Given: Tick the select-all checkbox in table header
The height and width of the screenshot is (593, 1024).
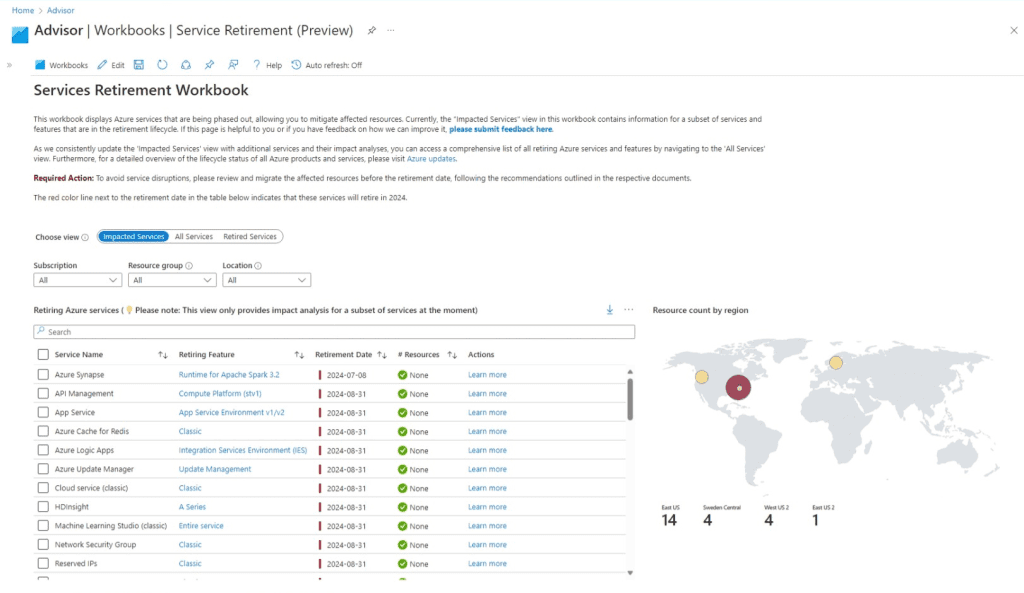Looking at the screenshot, I should point(43,355).
